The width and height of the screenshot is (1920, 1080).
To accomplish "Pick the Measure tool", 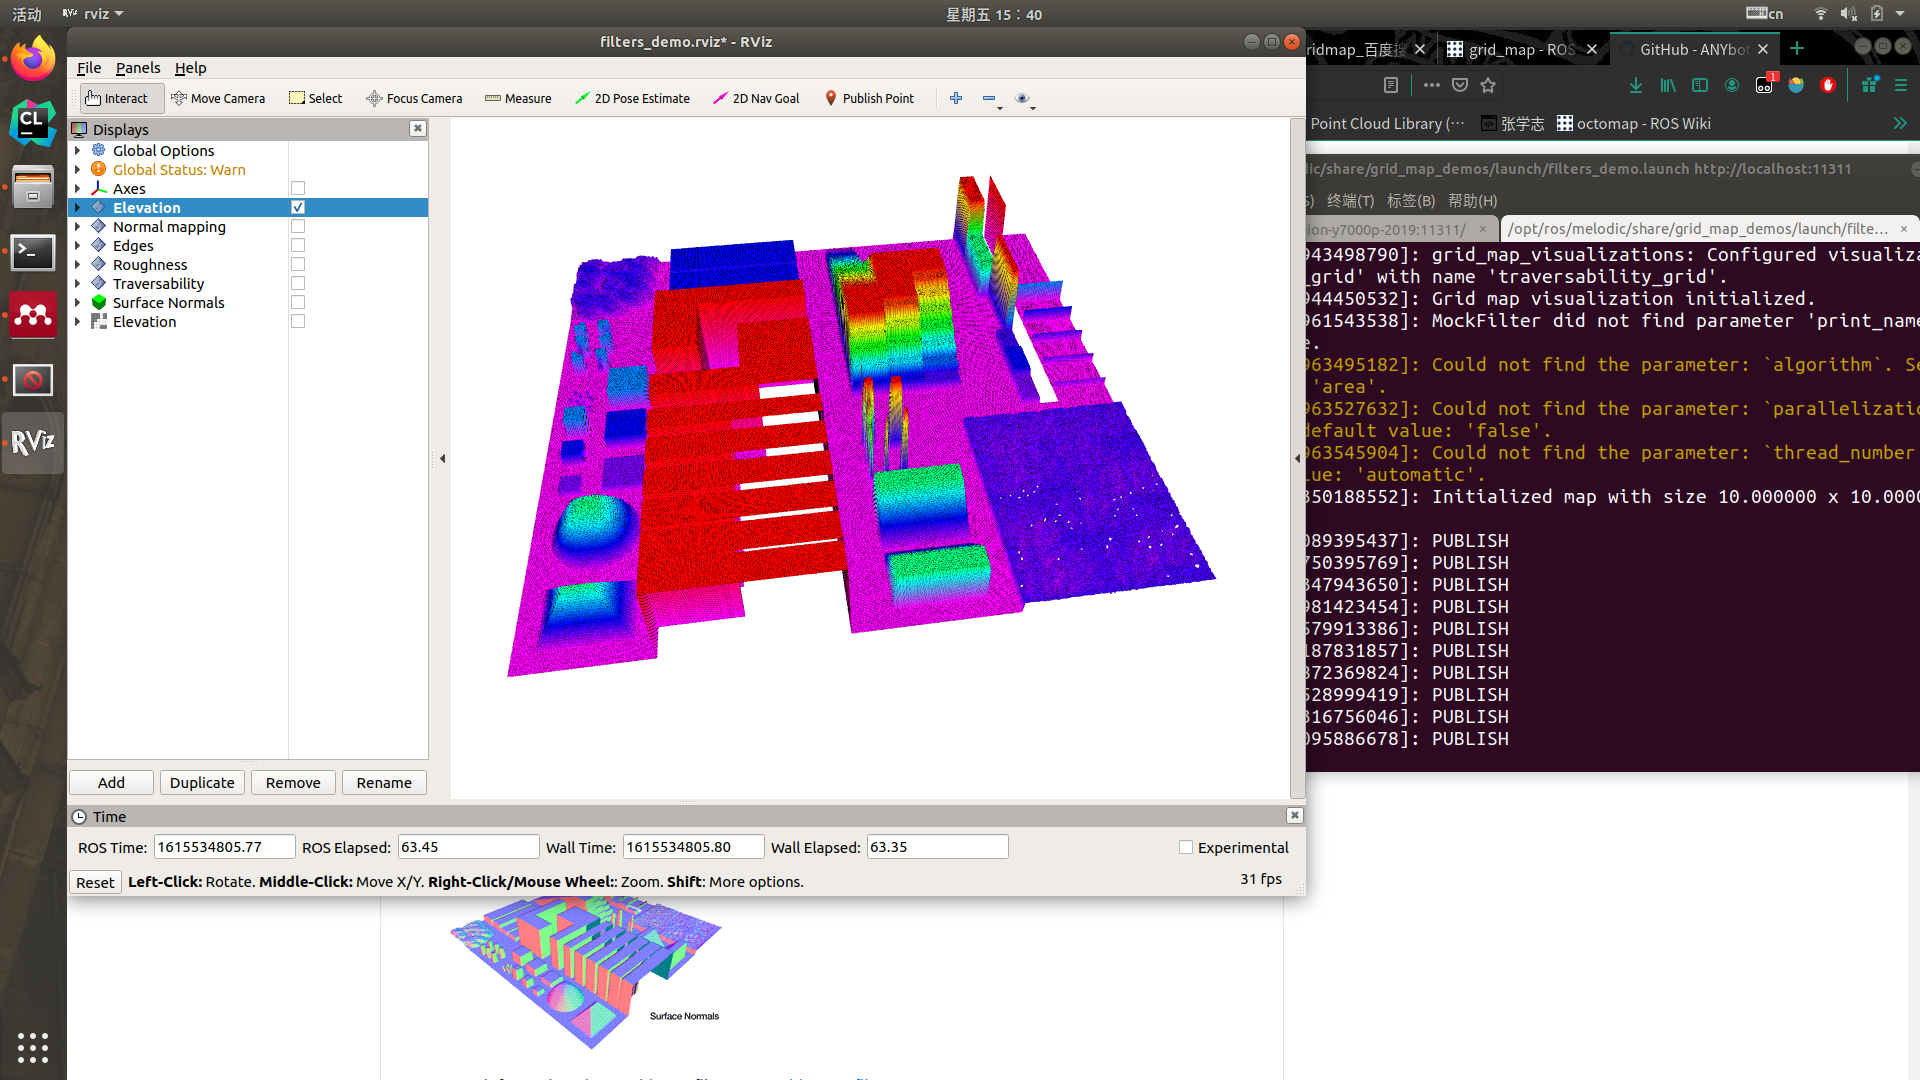I will [x=518, y=98].
